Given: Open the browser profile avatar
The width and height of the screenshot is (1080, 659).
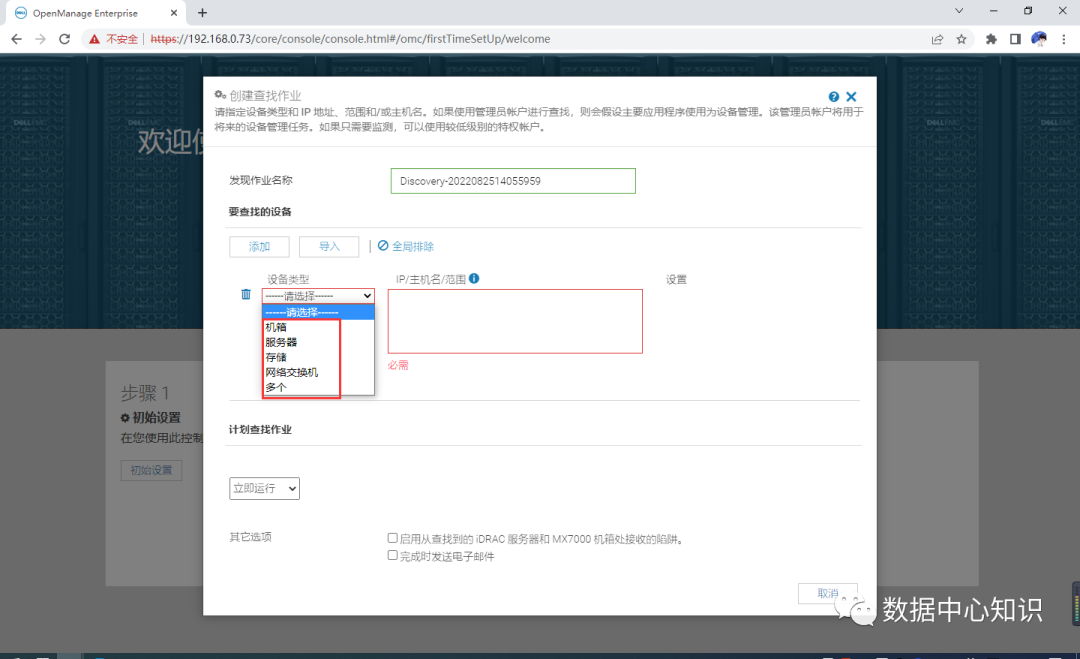Looking at the screenshot, I should [x=1039, y=39].
